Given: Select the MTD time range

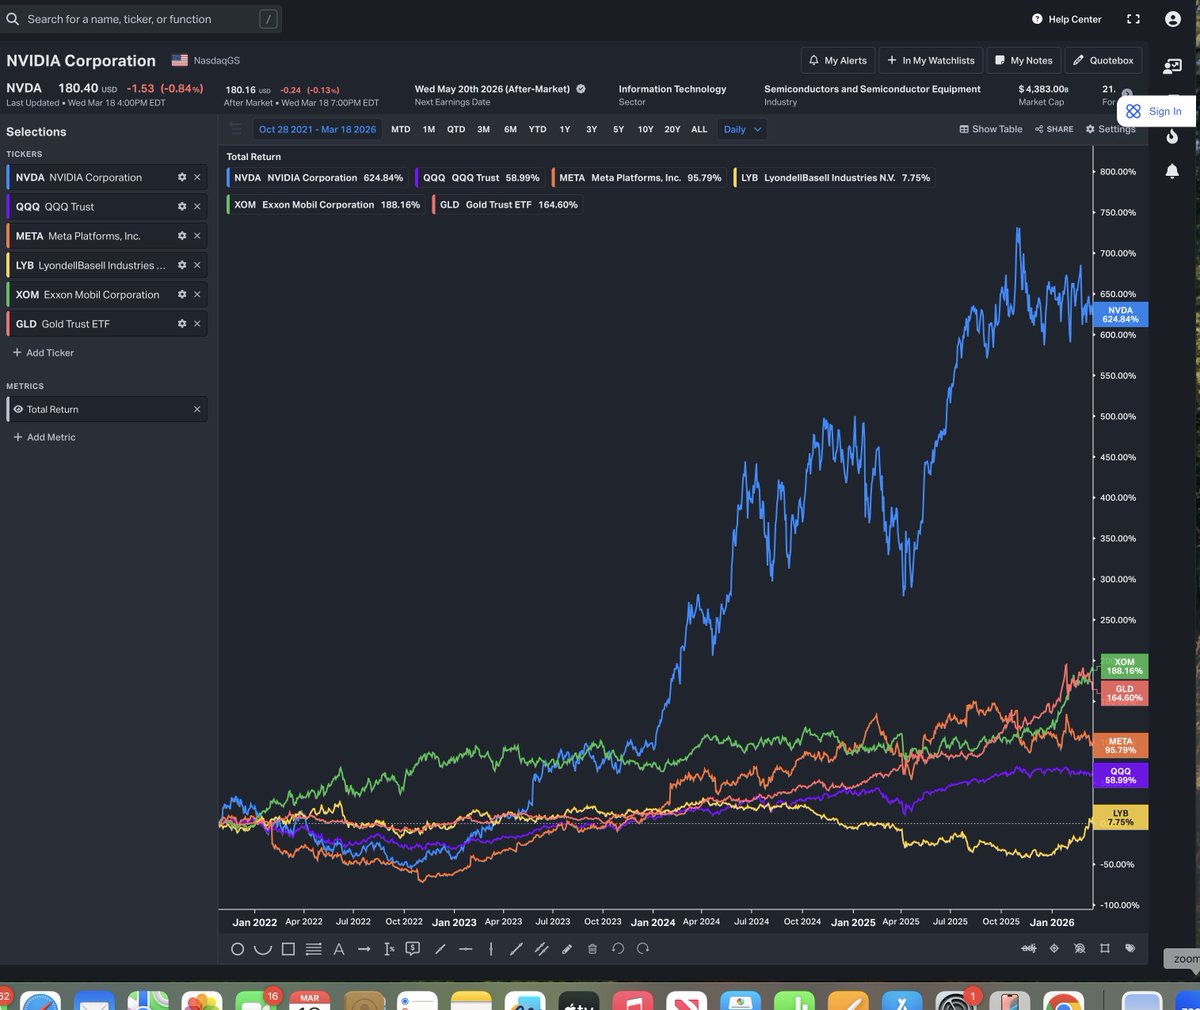Looking at the screenshot, I should [400, 129].
